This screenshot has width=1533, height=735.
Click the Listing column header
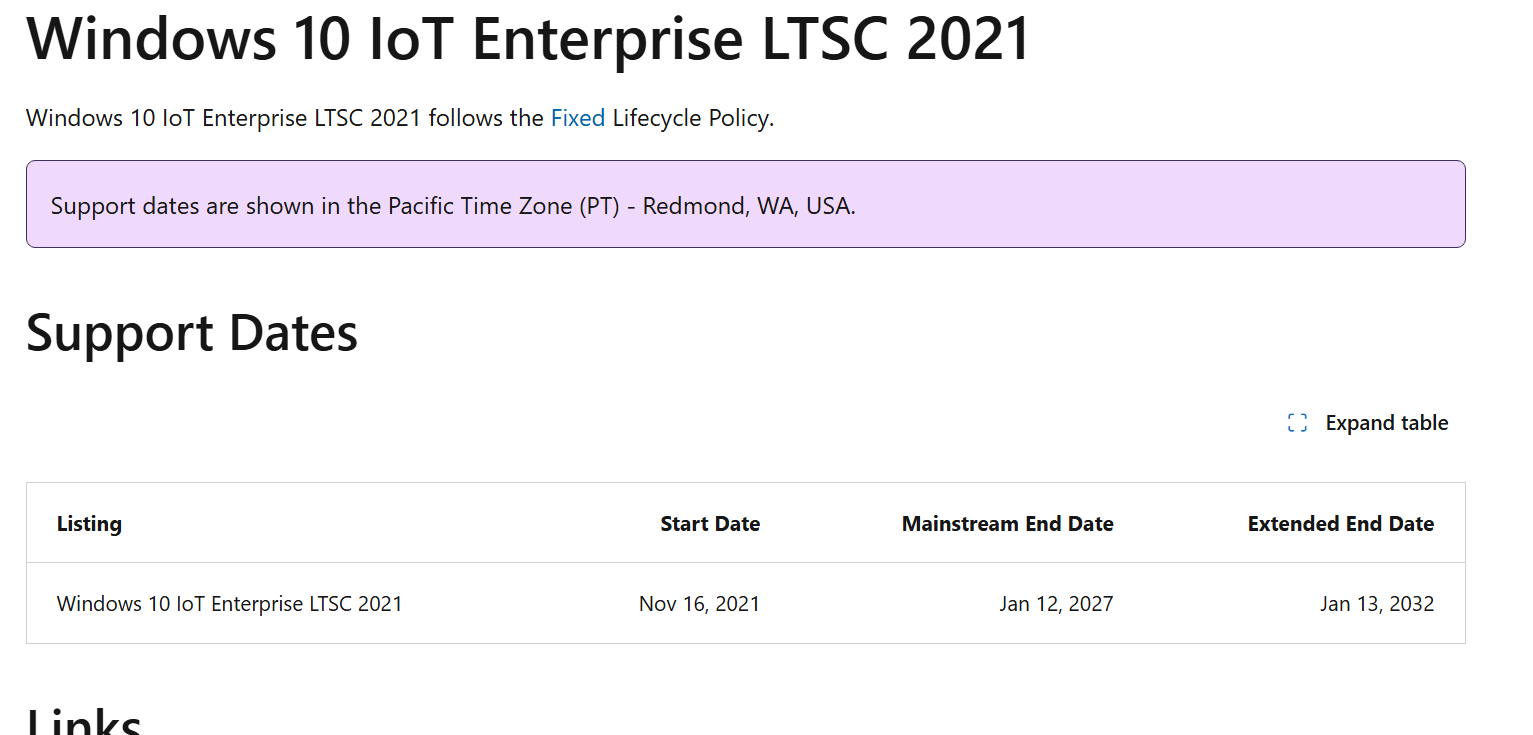(x=89, y=524)
